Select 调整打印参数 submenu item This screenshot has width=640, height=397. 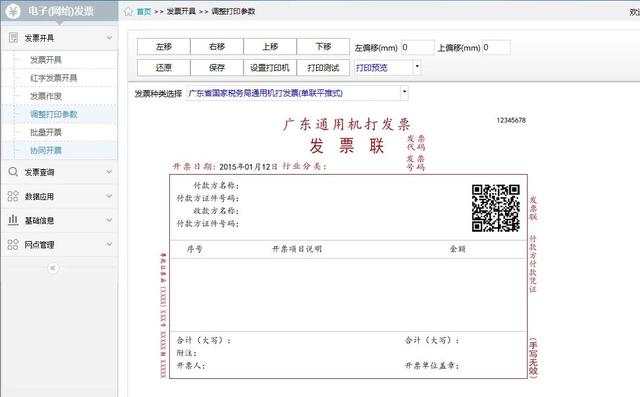(53, 114)
